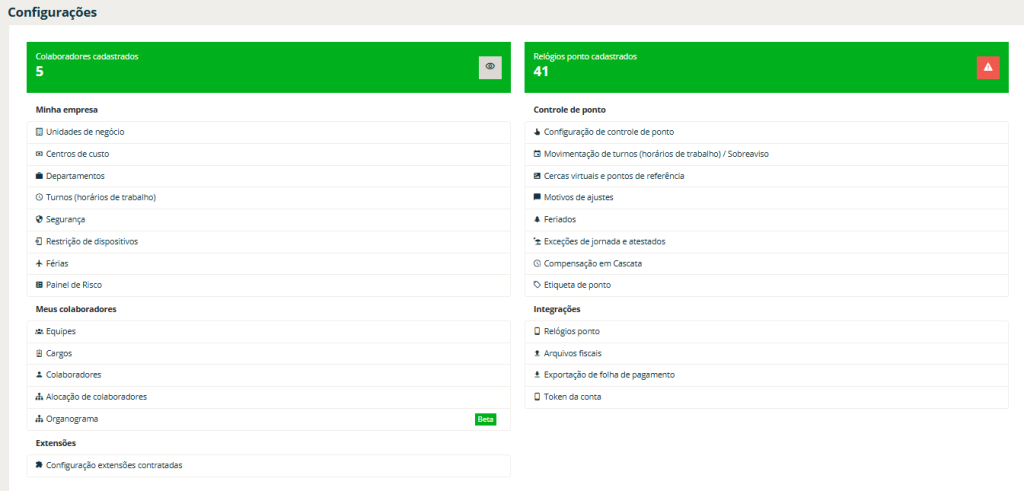Open Organograma beta feature
The image size is (1024, 491).
[x=72, y=419]
